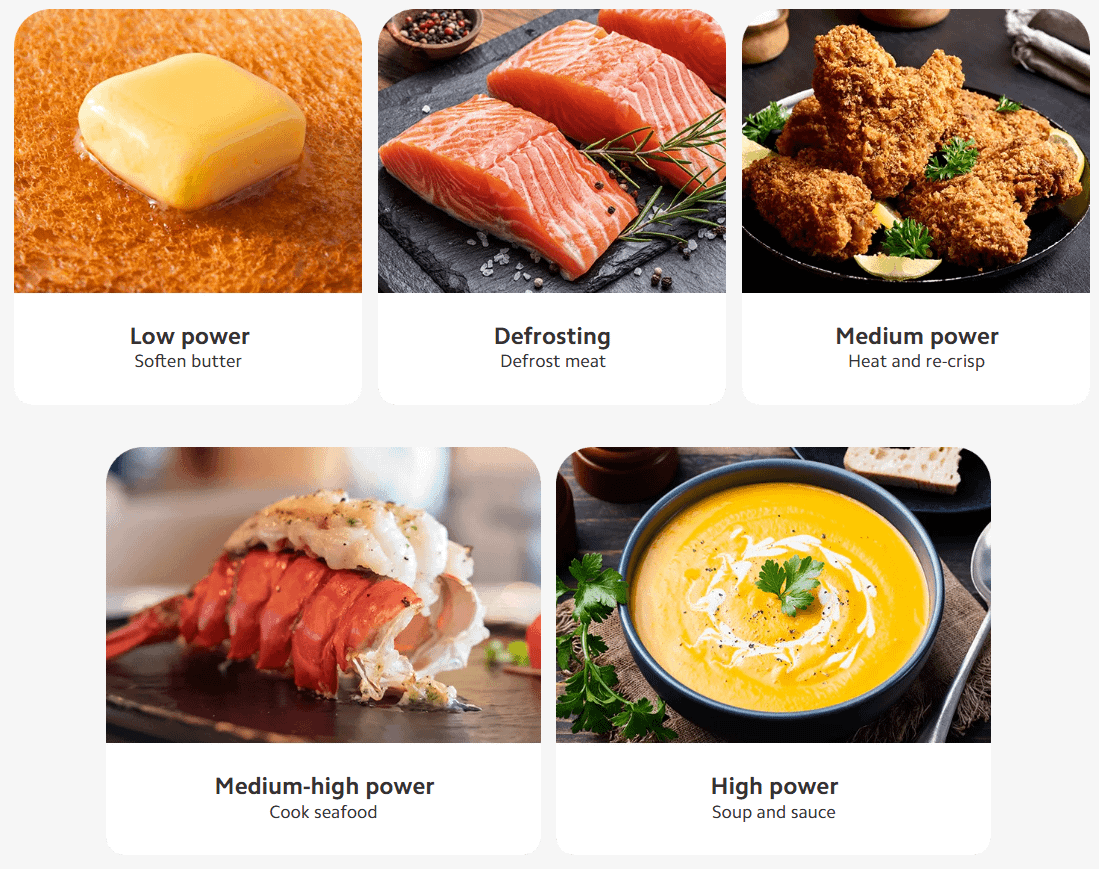Click the melting butter image

(x=188, y=151)
